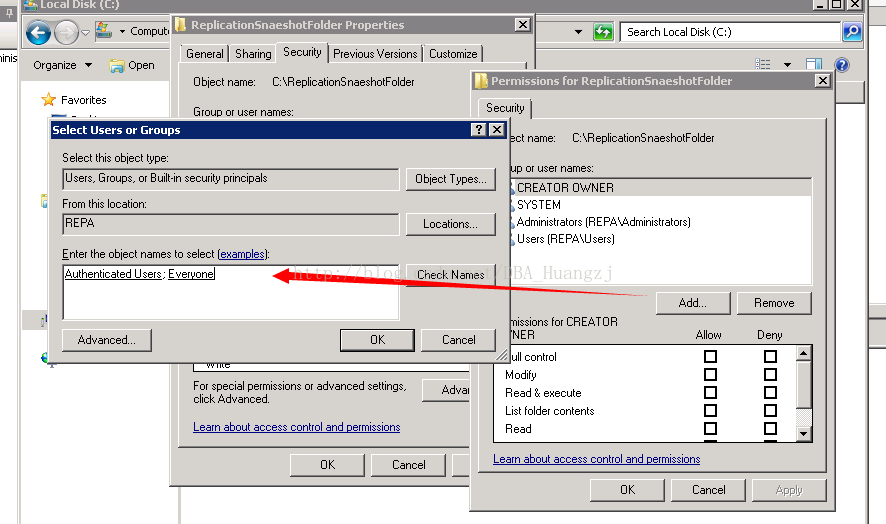This screenshot has height=524, width=886.
Task: Open Explorer help question mark icon
Action: [842, 64]
